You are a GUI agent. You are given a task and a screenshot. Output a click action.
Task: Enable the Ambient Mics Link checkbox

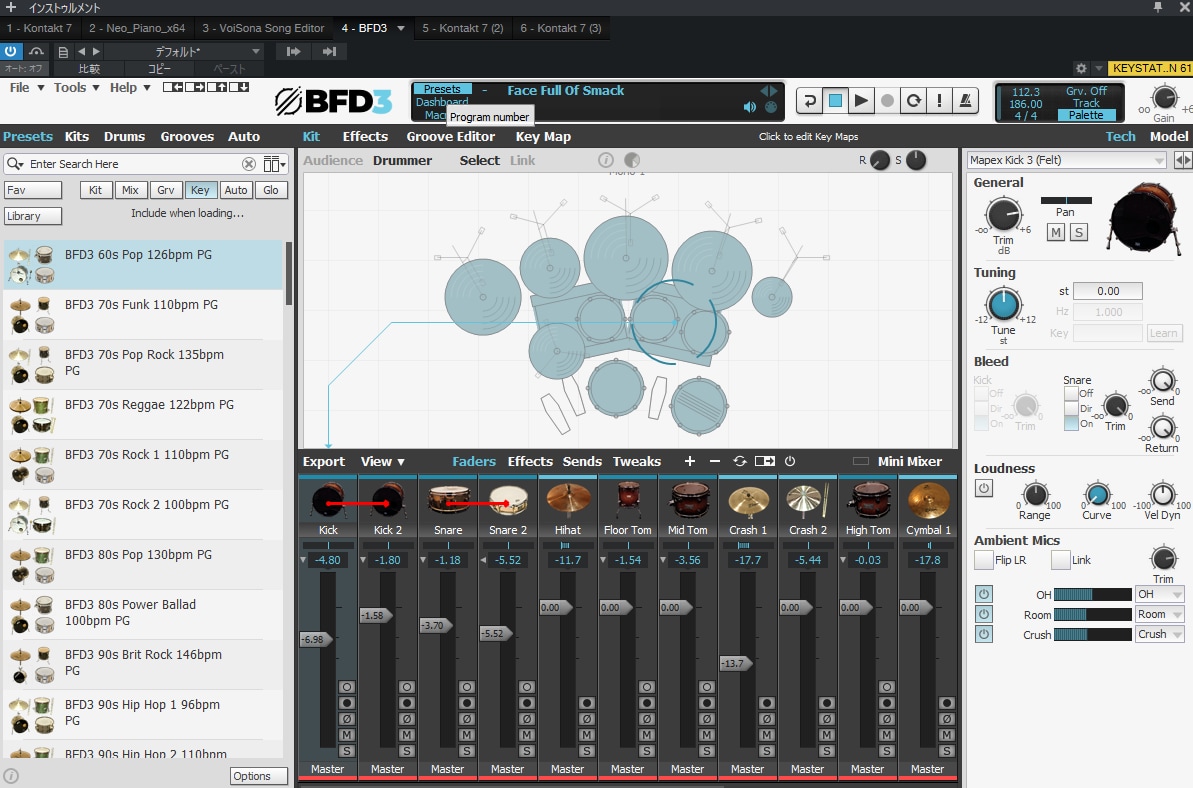(1060, 561)
